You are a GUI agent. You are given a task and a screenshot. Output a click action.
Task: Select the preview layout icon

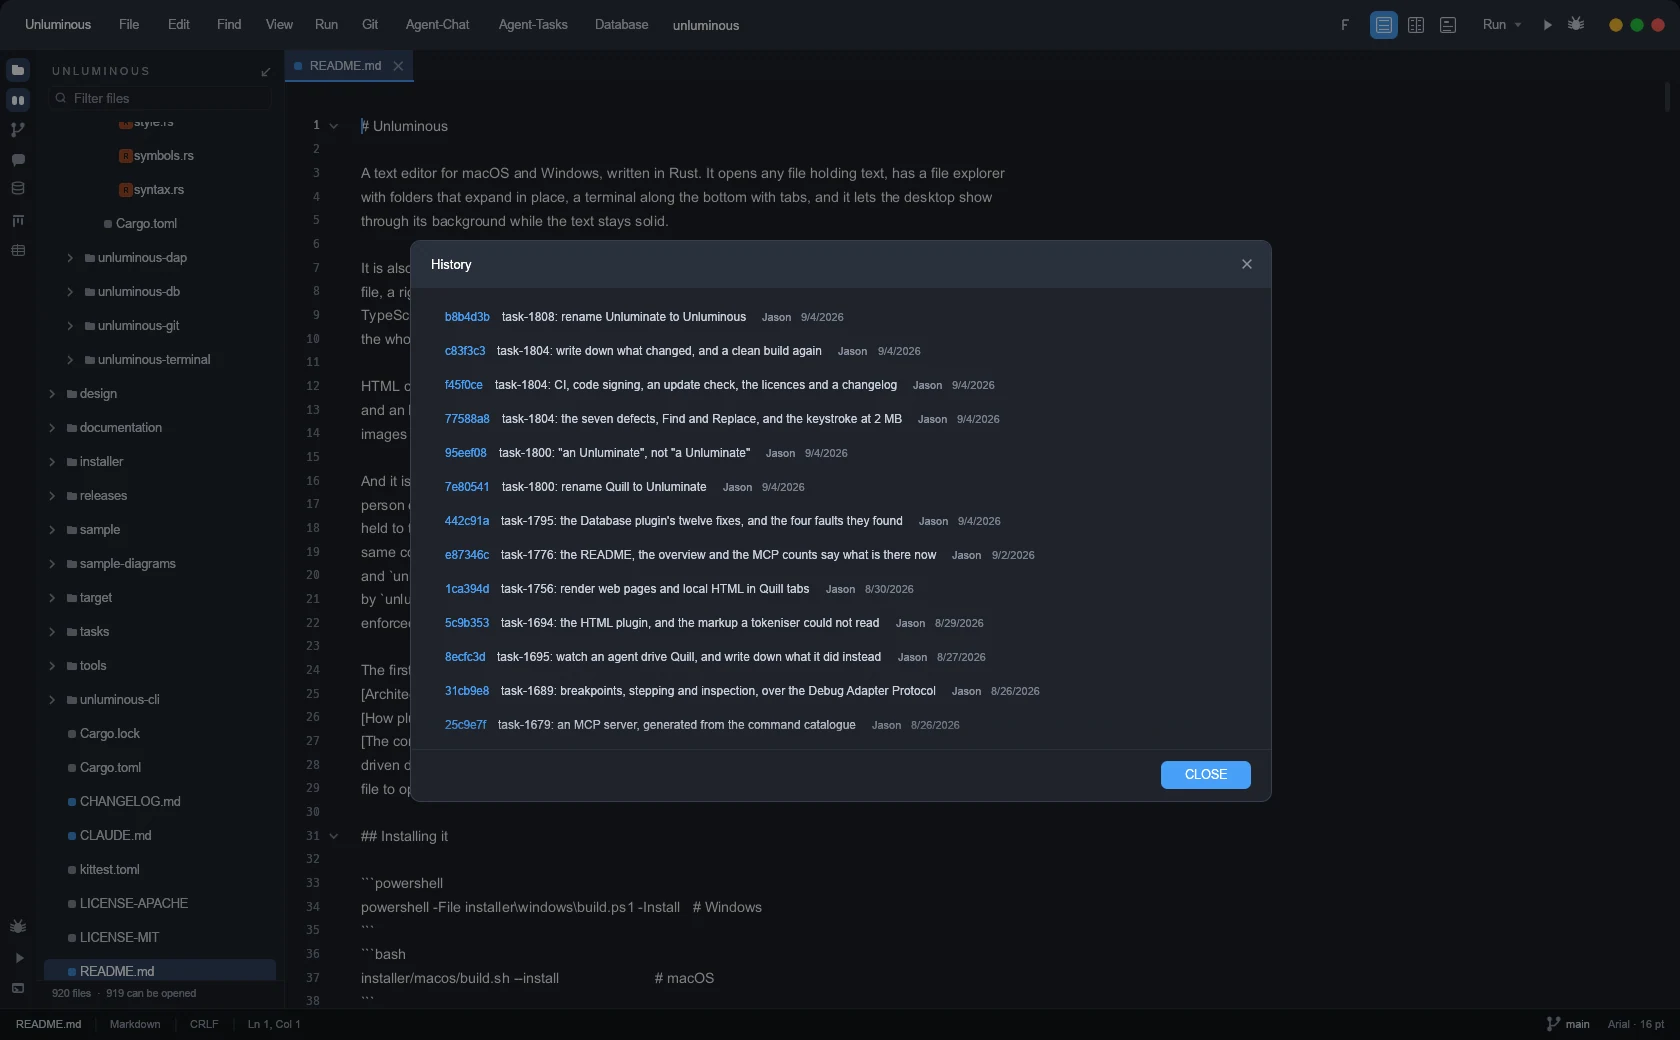coord(1448,25)
